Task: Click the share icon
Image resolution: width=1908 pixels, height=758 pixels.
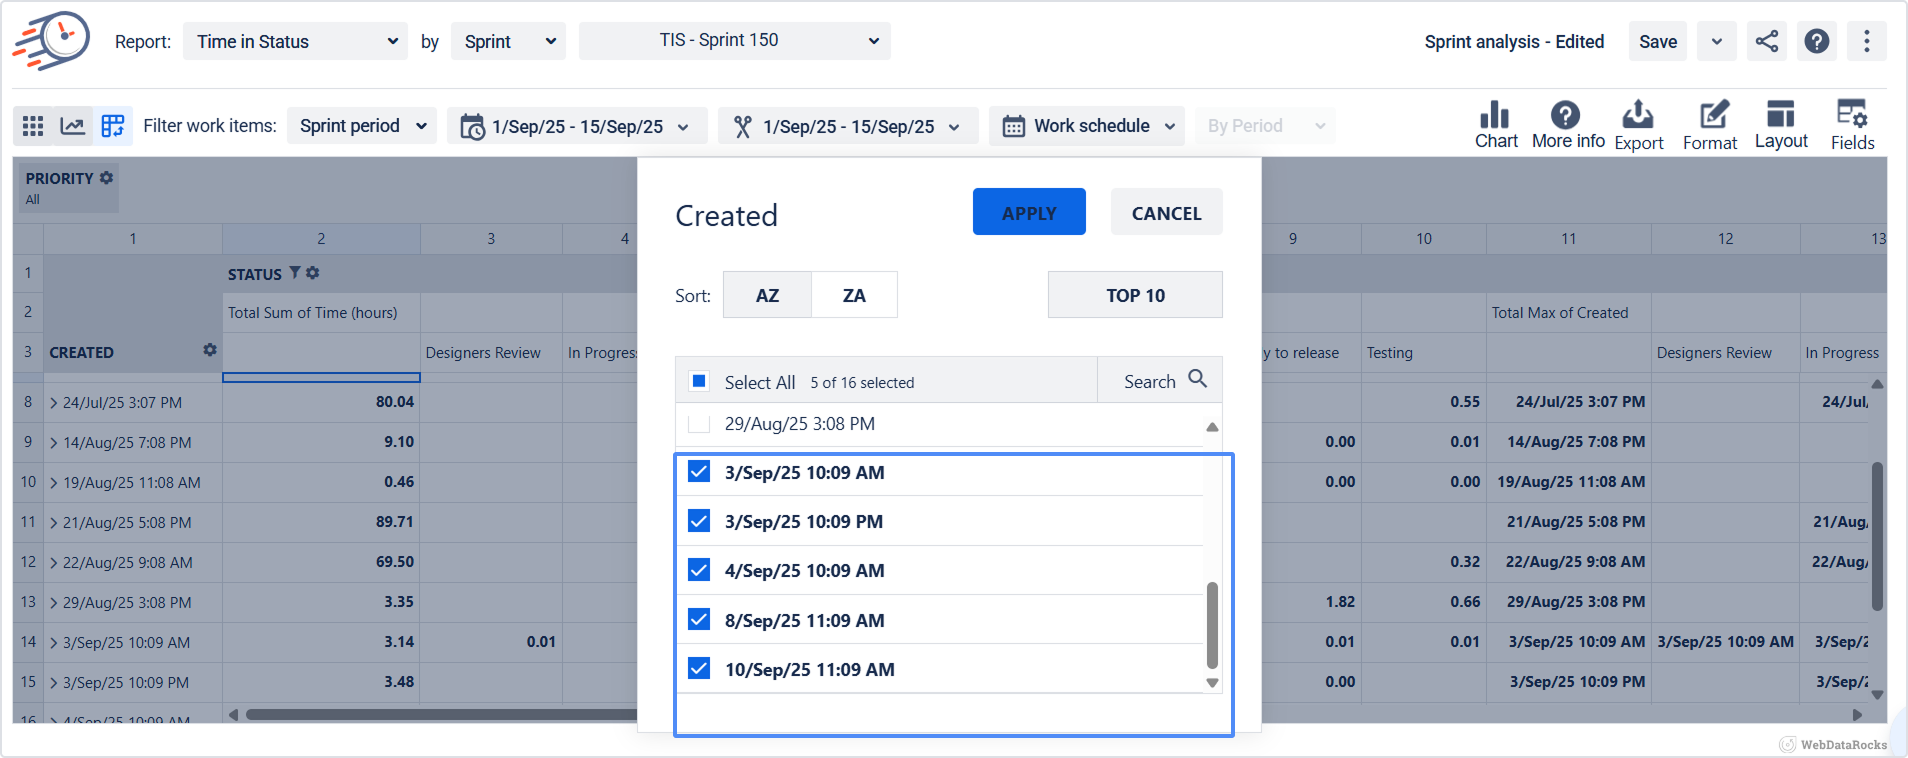Action: pyautogui.click(x=1767, y=41)
